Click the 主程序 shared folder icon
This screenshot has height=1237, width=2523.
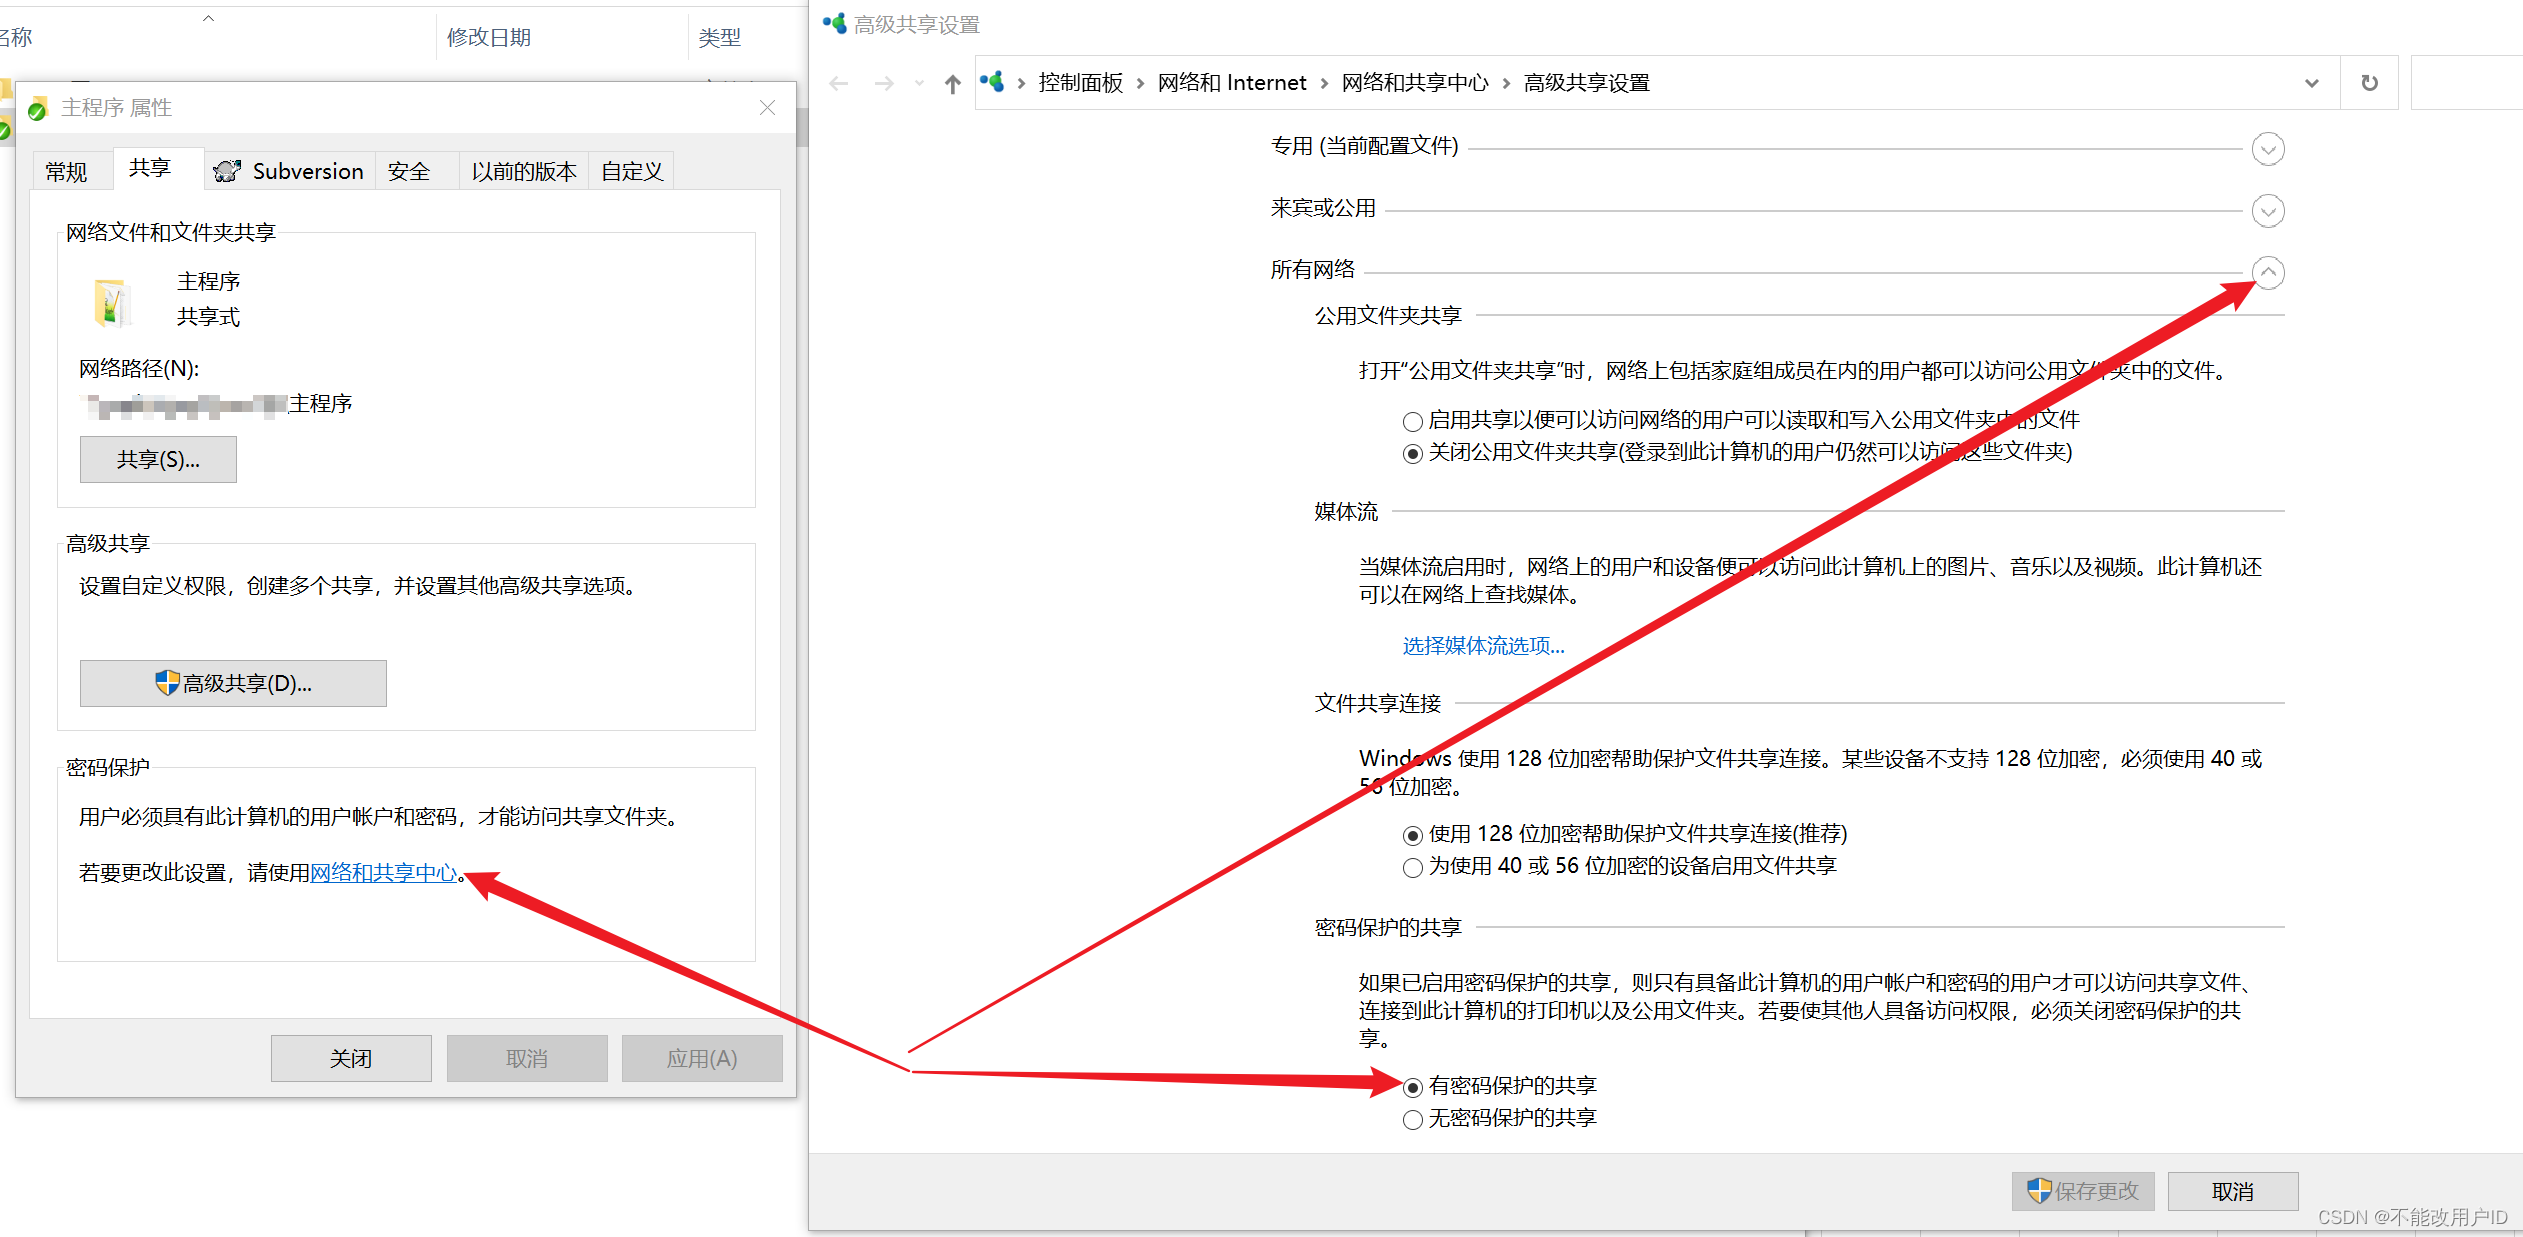coord(112,303)
